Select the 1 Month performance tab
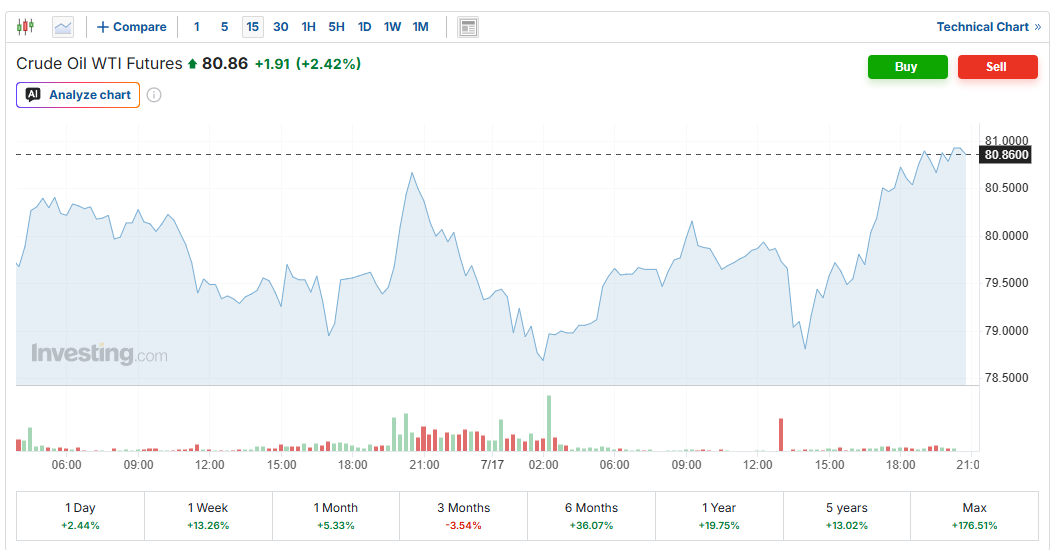This screenshot has height=550, width=1053. click(336, 516)
